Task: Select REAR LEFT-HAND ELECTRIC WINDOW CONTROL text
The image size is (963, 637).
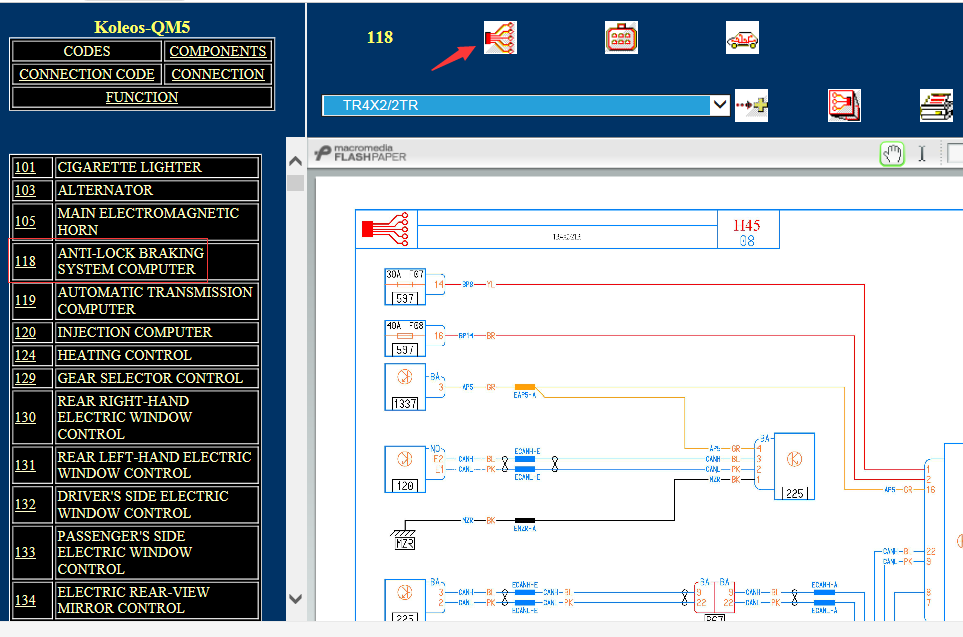Action: click(154, 465)
